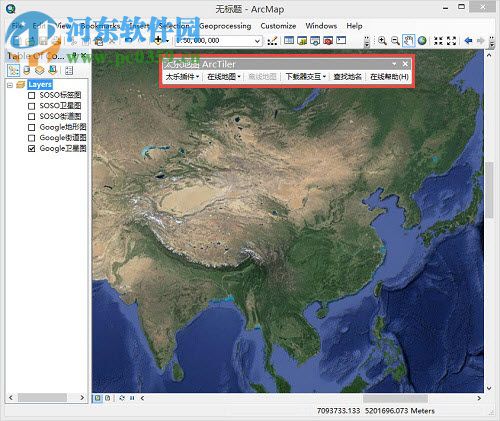Select List By Visibility icon
This screenshot has width=500, height=421.
point(40,70)
